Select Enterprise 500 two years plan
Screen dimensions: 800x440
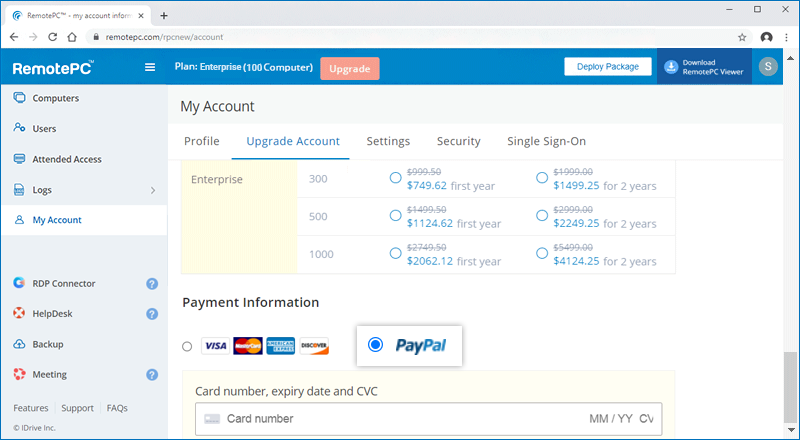[x=542, y=215]
